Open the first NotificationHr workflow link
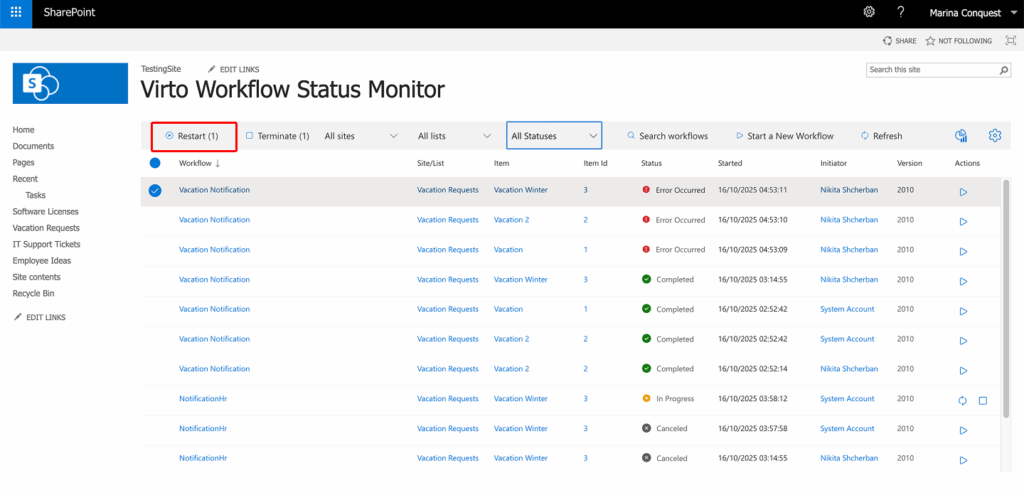 click(202, 398)
